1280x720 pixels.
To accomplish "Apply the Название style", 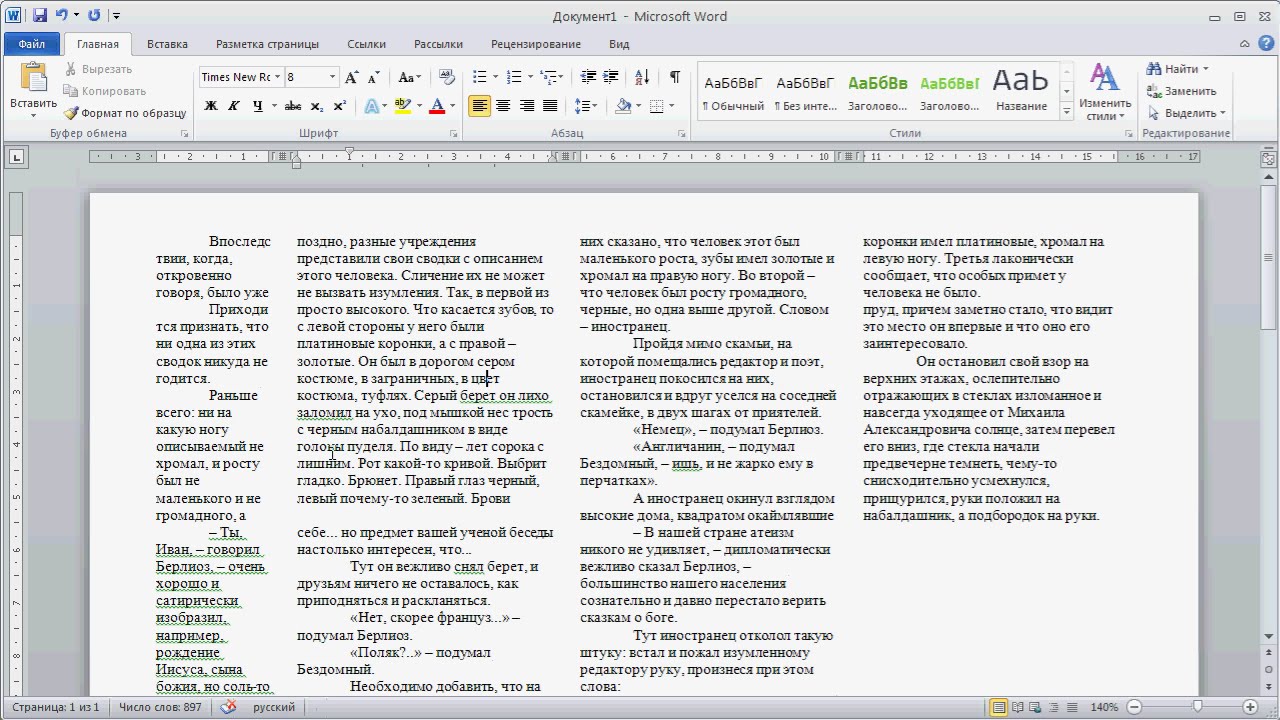I will [x=1021, y=91].
